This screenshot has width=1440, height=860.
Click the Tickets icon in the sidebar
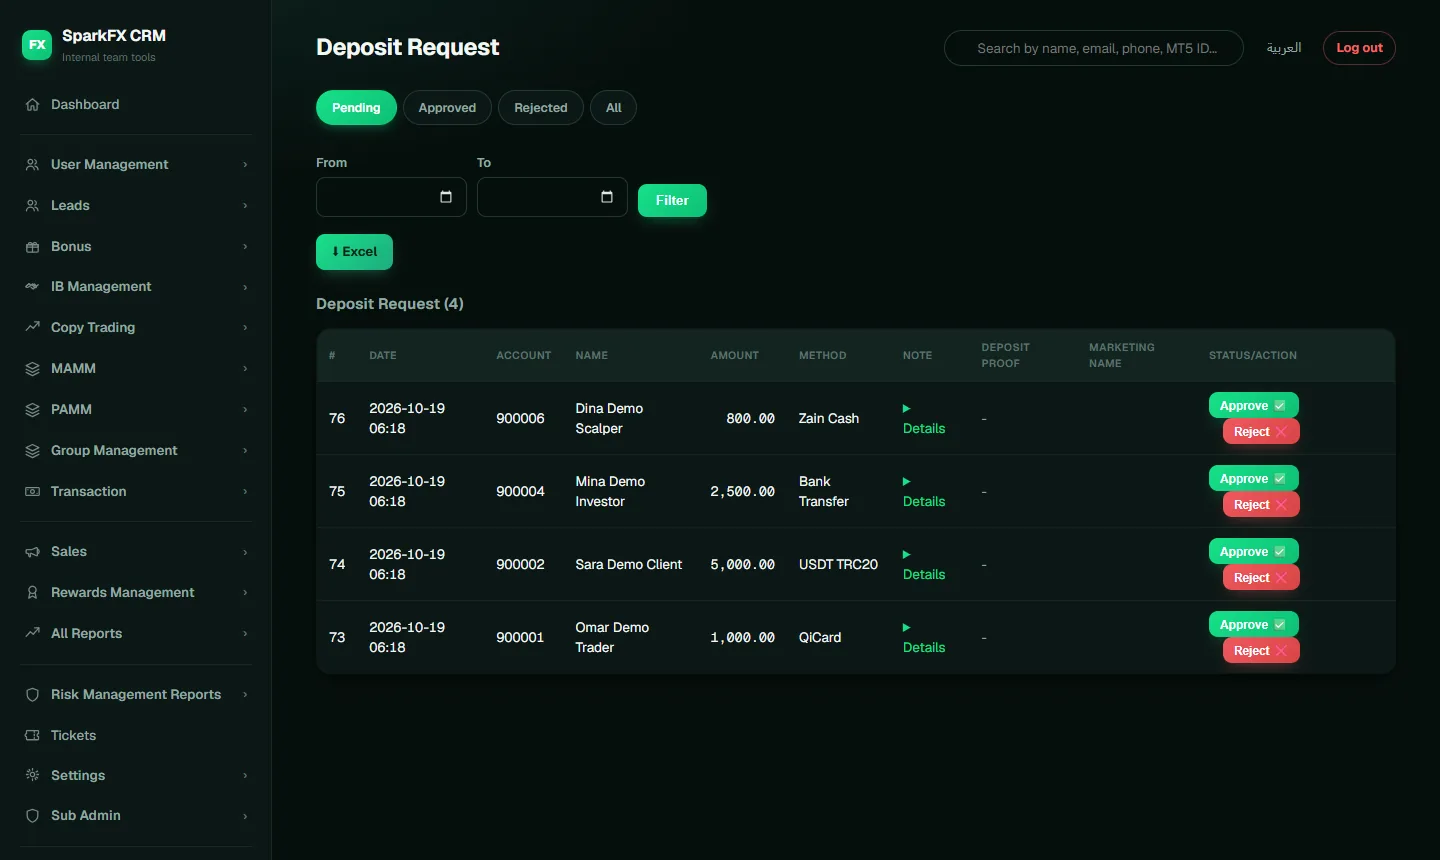pyautogui.click(x=32, y=736)
